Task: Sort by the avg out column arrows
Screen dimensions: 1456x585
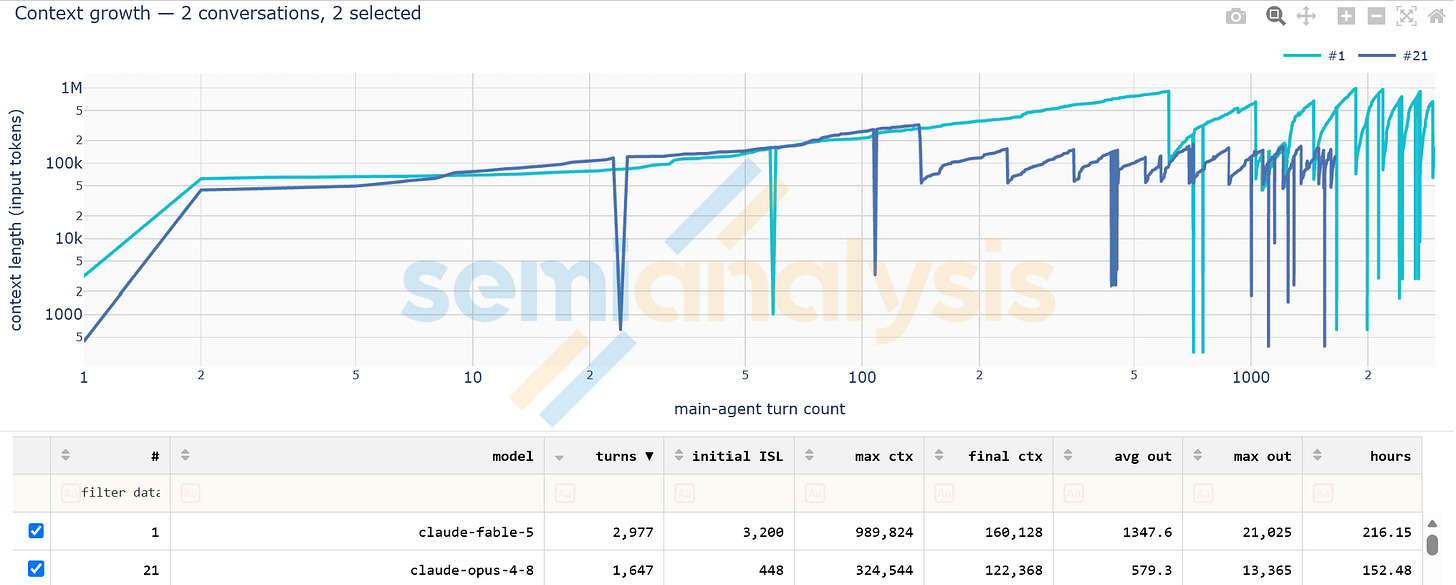Action: click(x=1068, y=456)
